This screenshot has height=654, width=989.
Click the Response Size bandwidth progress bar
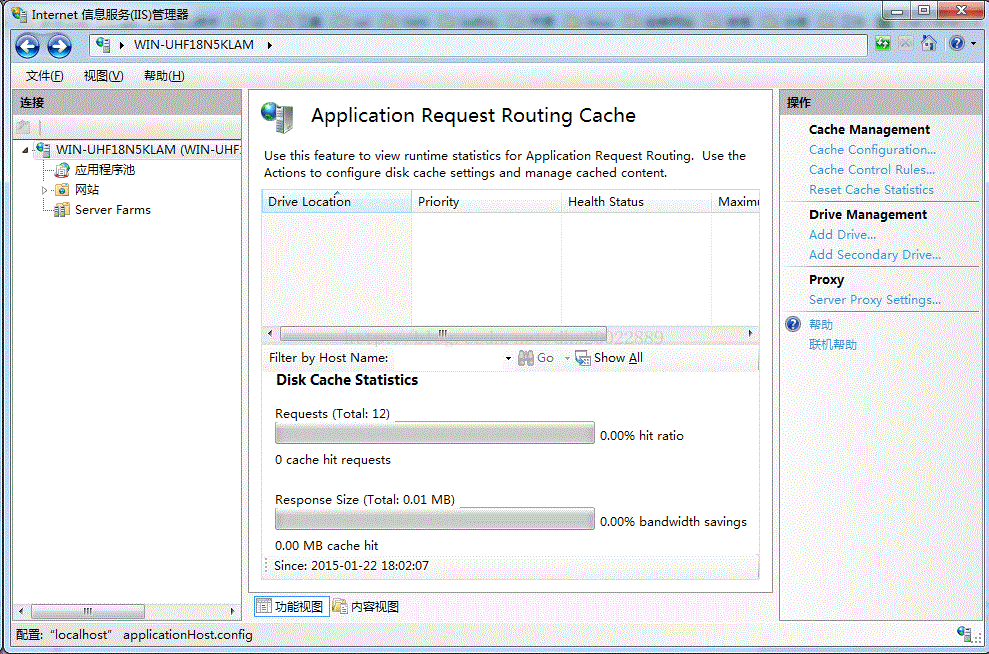[x=435, y=519]
